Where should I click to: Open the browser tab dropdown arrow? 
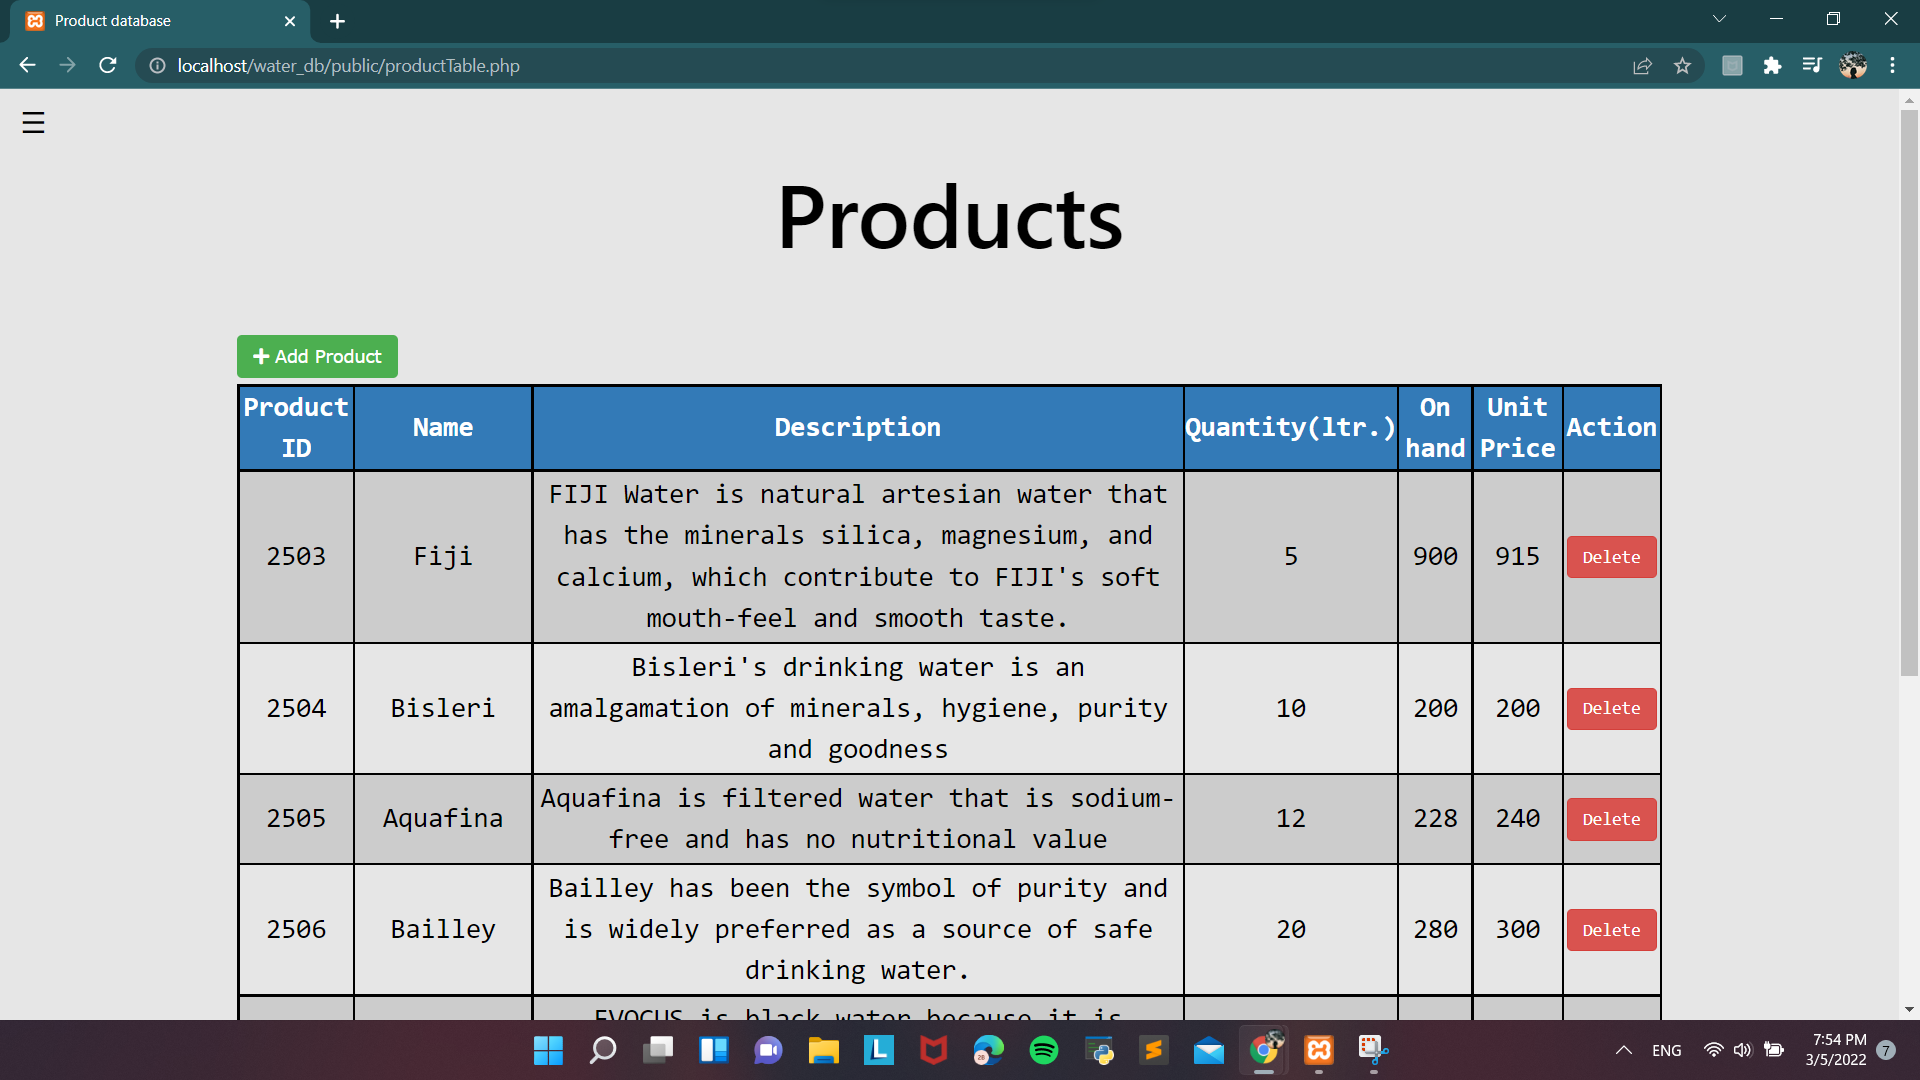1719,18
